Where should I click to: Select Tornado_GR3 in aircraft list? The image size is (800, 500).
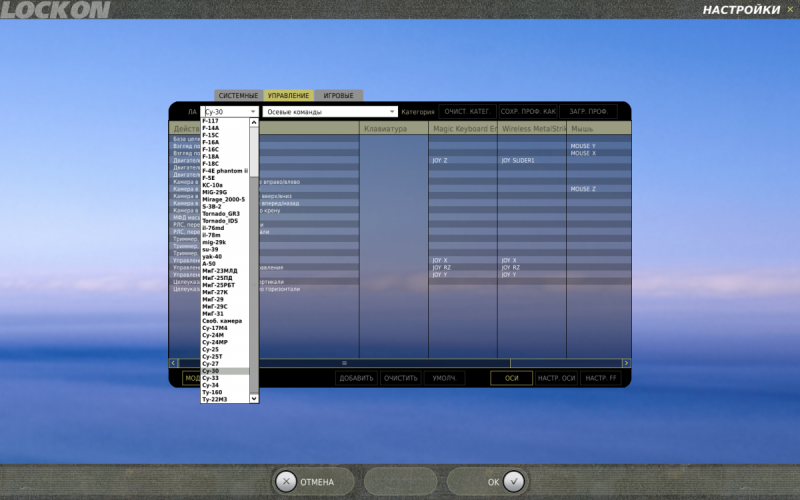pos(225,214)
